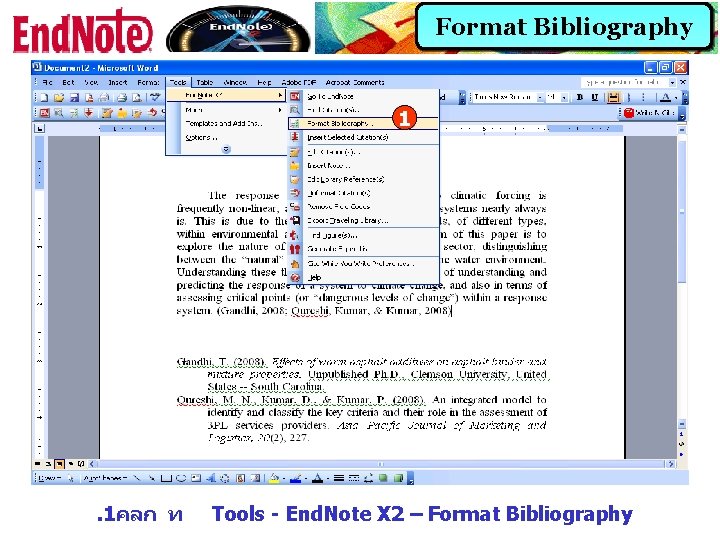Screen dimensions: 720x540
Task: Click the Font Color A icon
Action: coord(665,97)
